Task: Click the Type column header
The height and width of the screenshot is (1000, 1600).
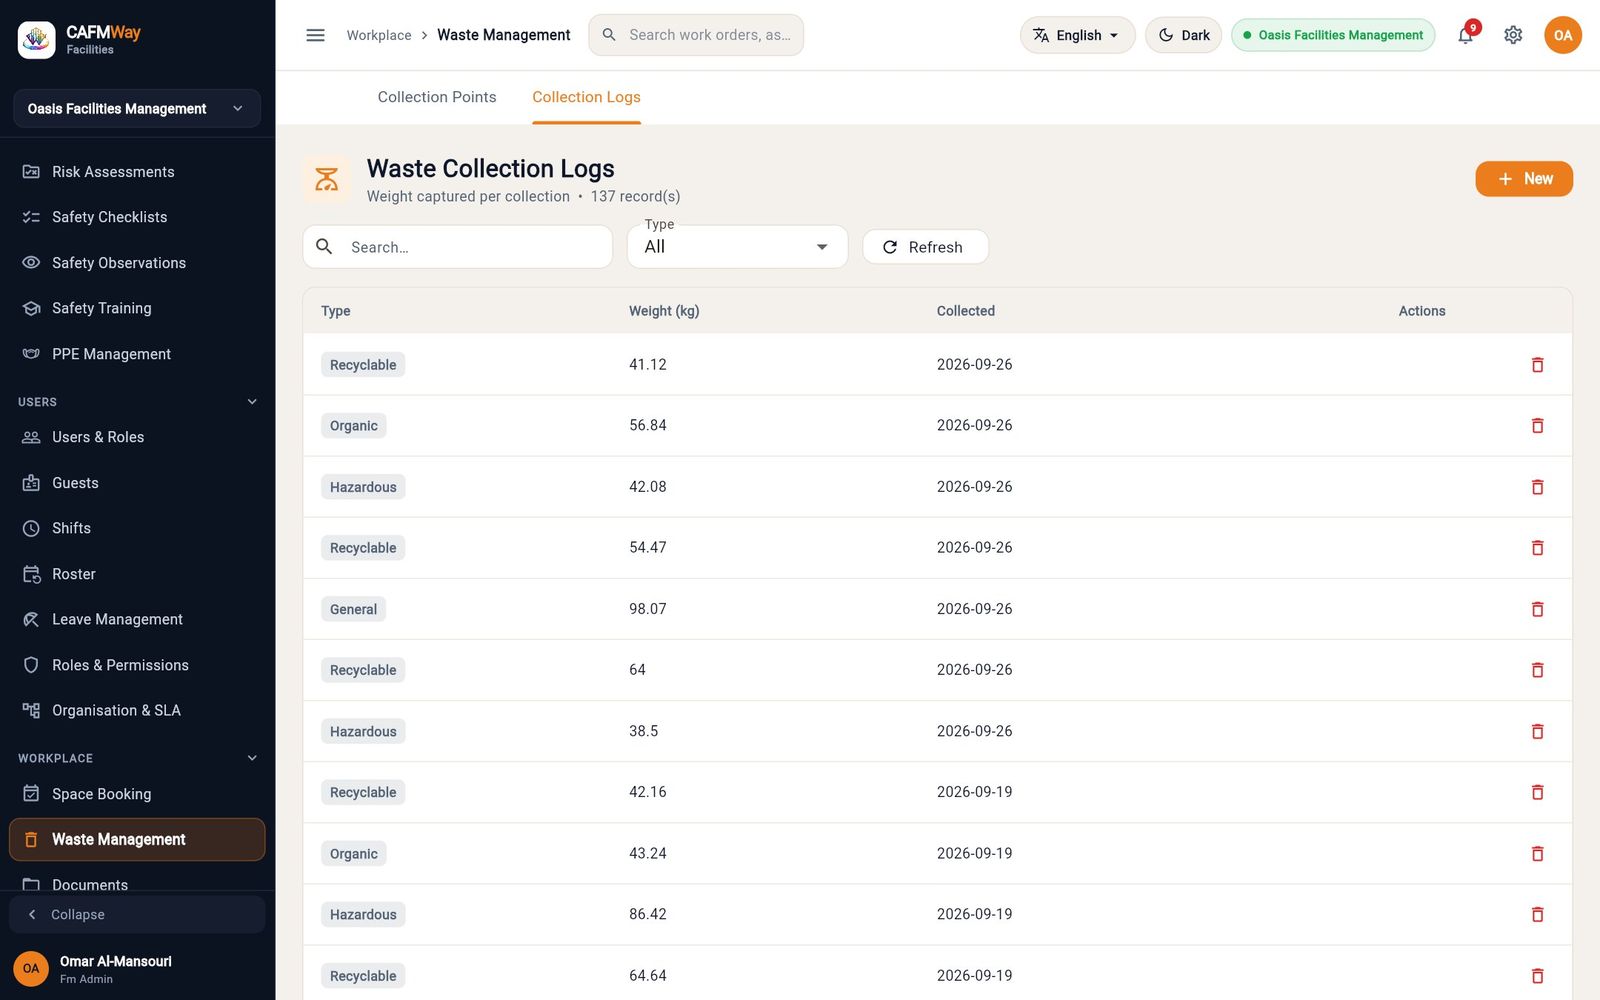Action: tap(335, 311)
